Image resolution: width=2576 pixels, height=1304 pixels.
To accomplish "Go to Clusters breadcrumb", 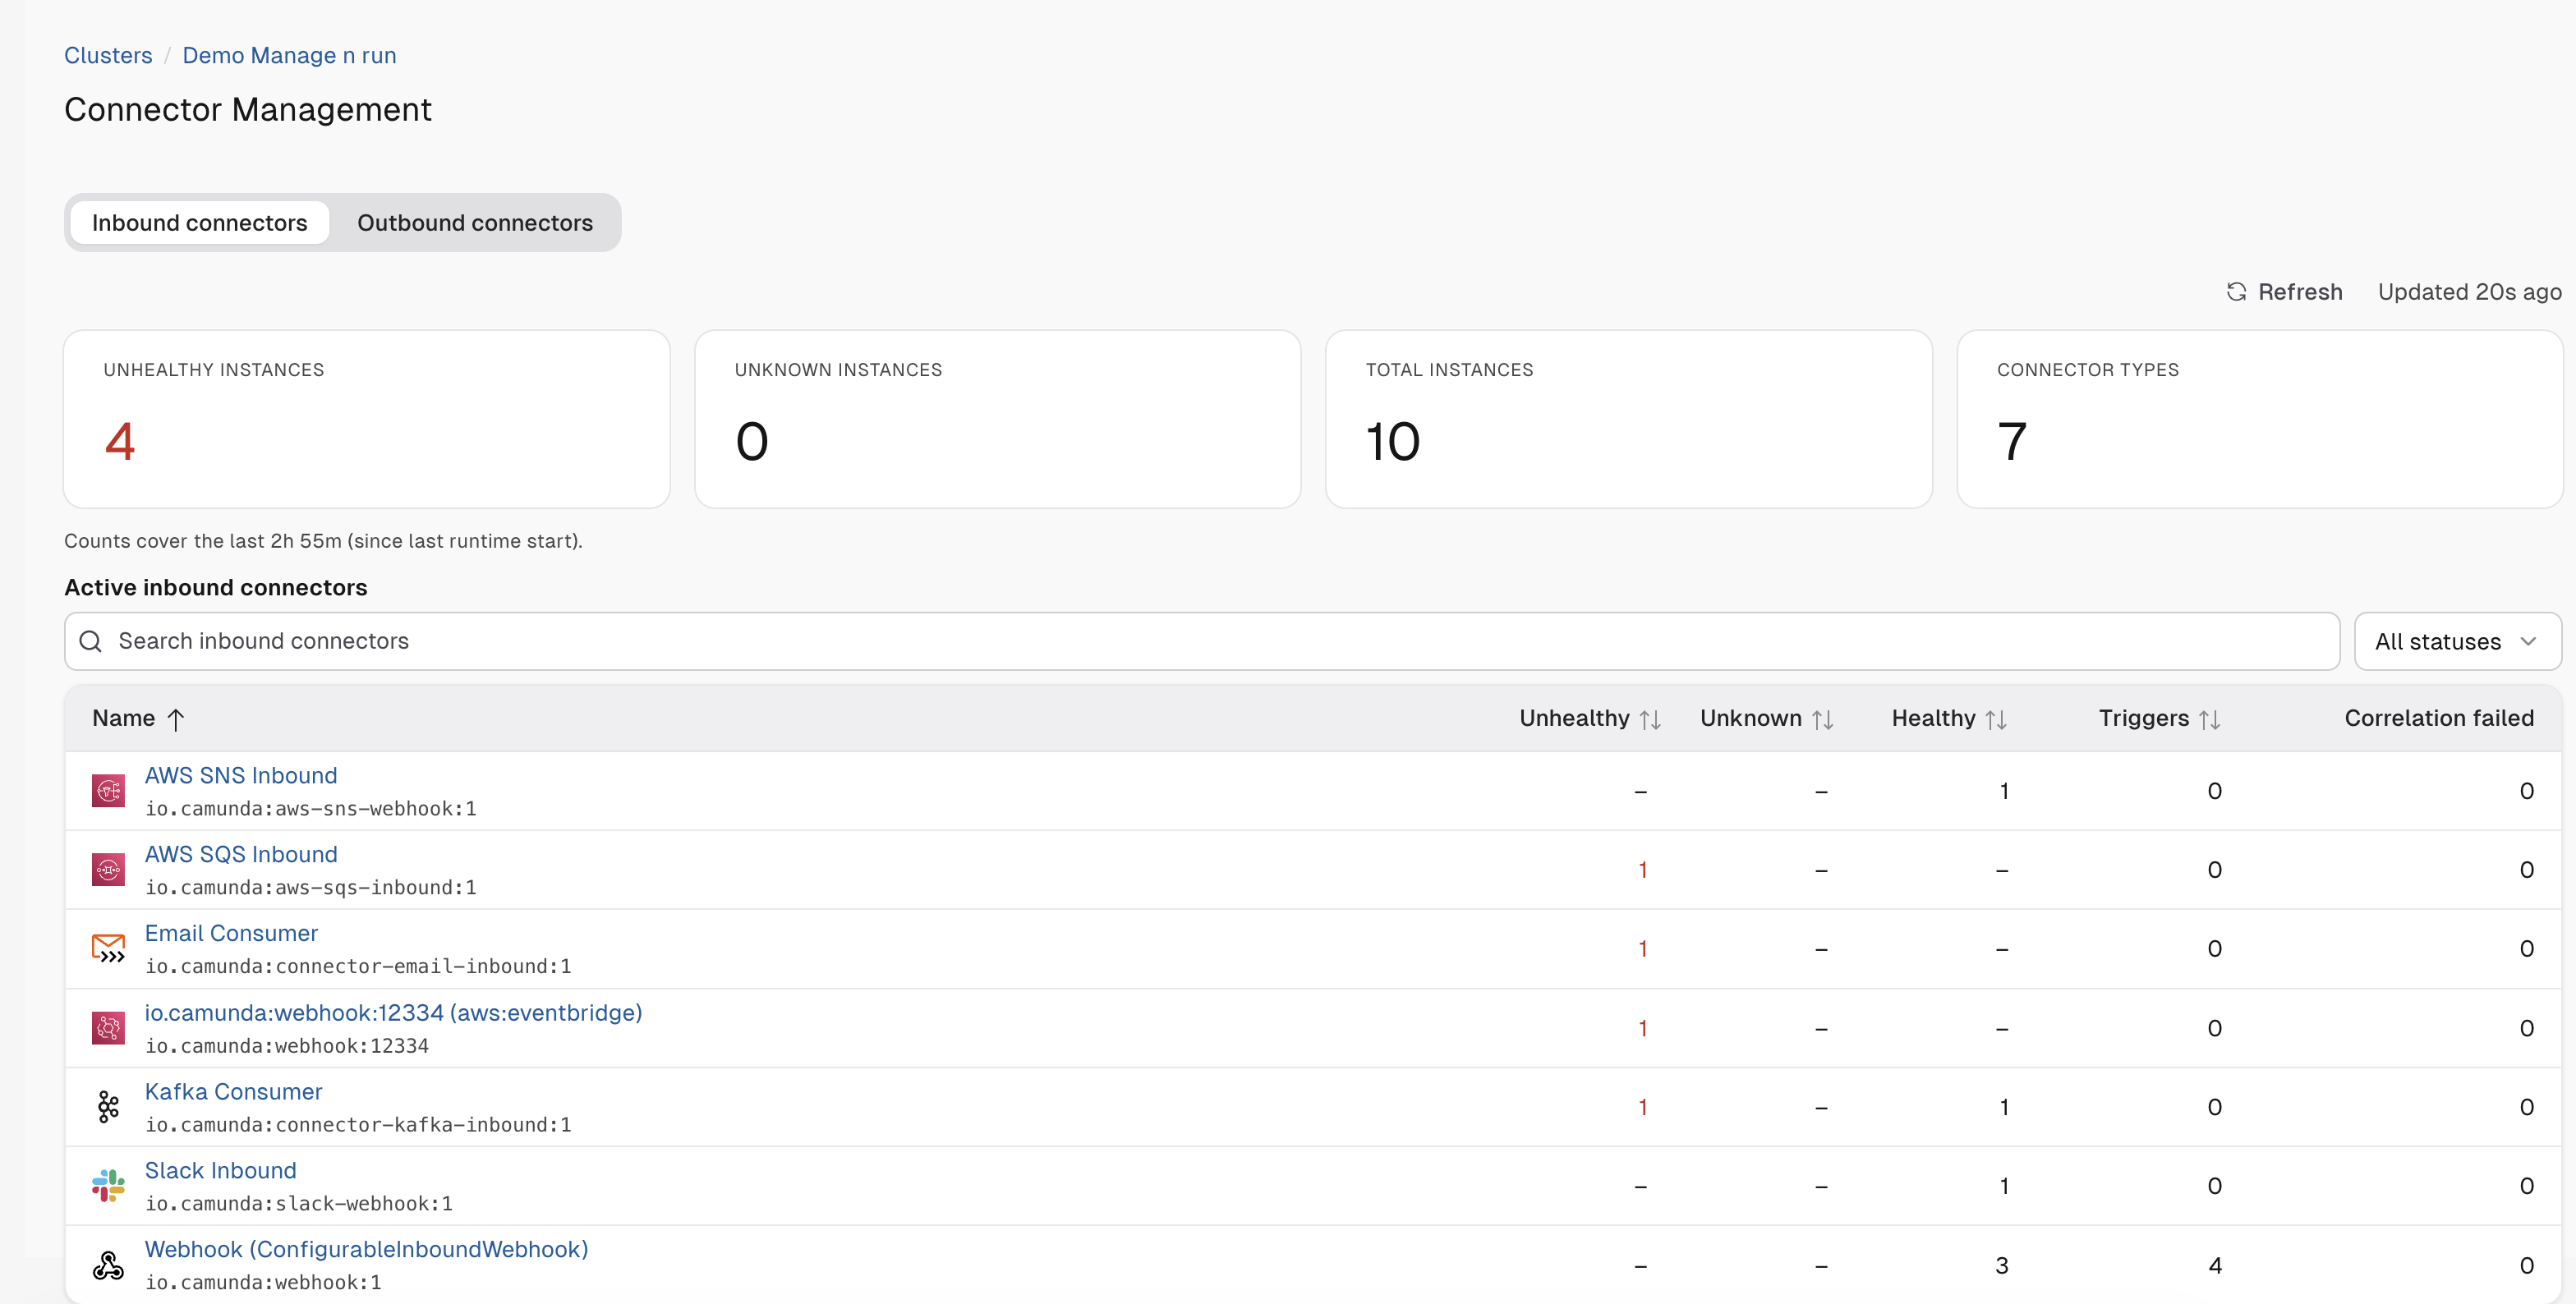I will pos(108,56).
